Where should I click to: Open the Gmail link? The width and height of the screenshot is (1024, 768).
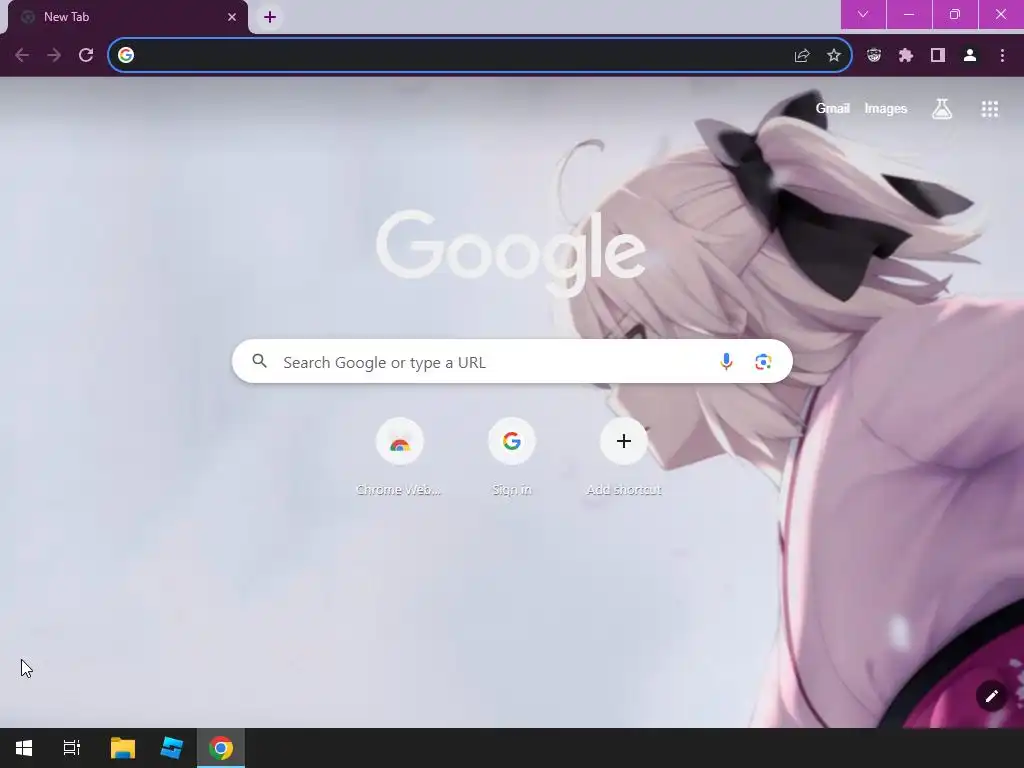(833, 108)
